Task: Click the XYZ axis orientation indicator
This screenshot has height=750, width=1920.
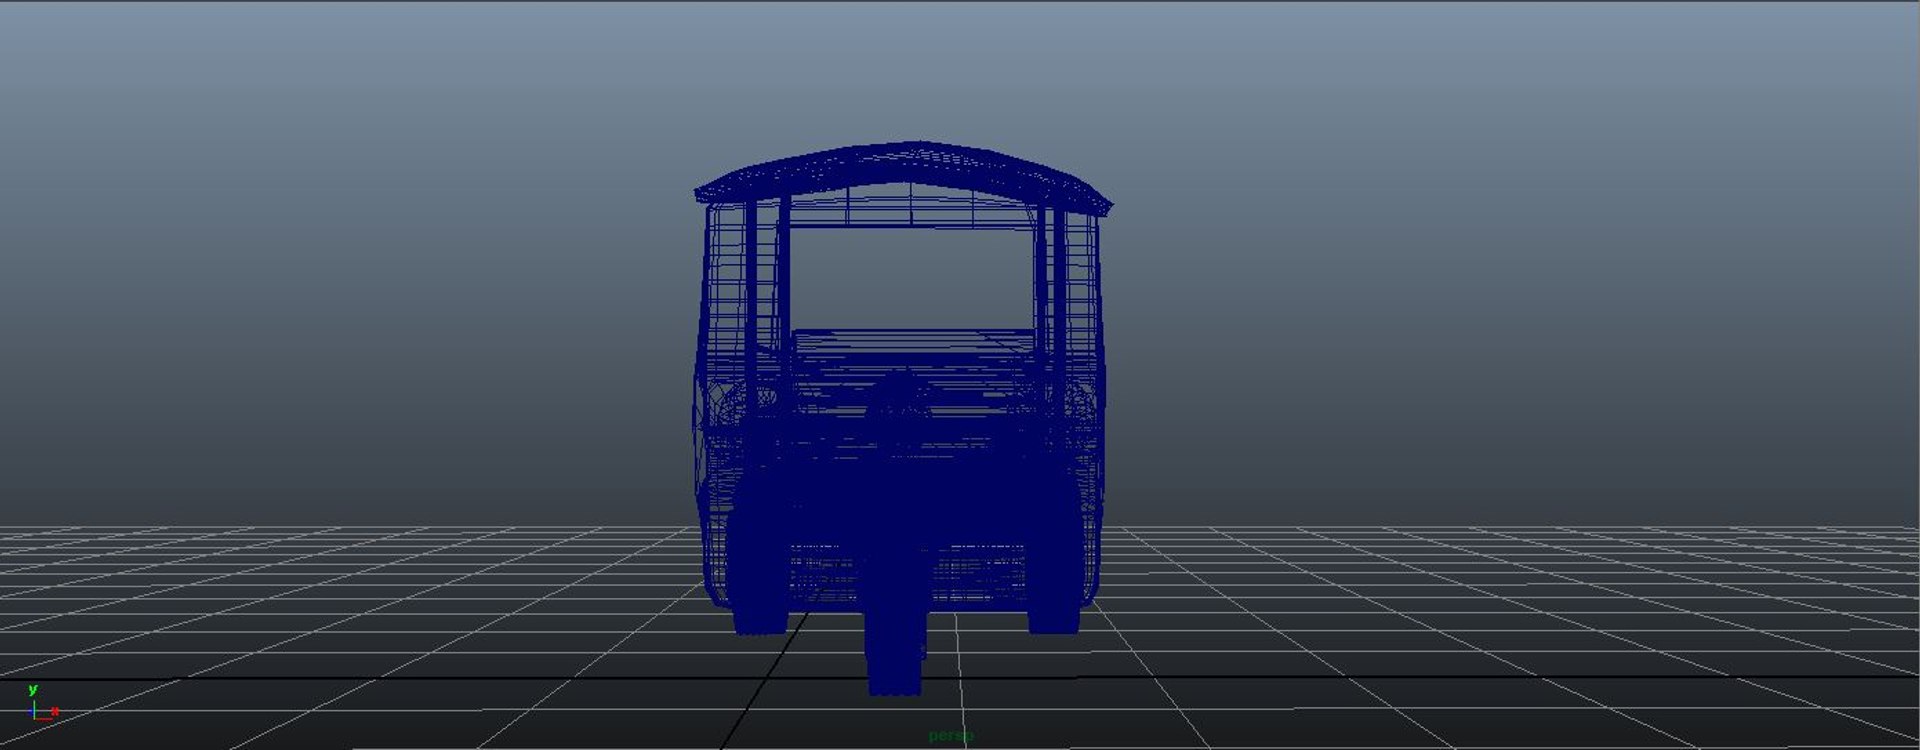Action: pos(42,703)
